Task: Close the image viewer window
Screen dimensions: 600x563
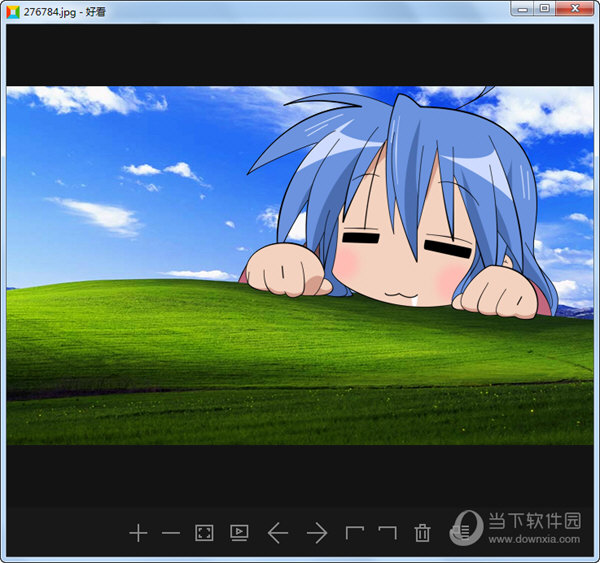Action: click(575, 9)
